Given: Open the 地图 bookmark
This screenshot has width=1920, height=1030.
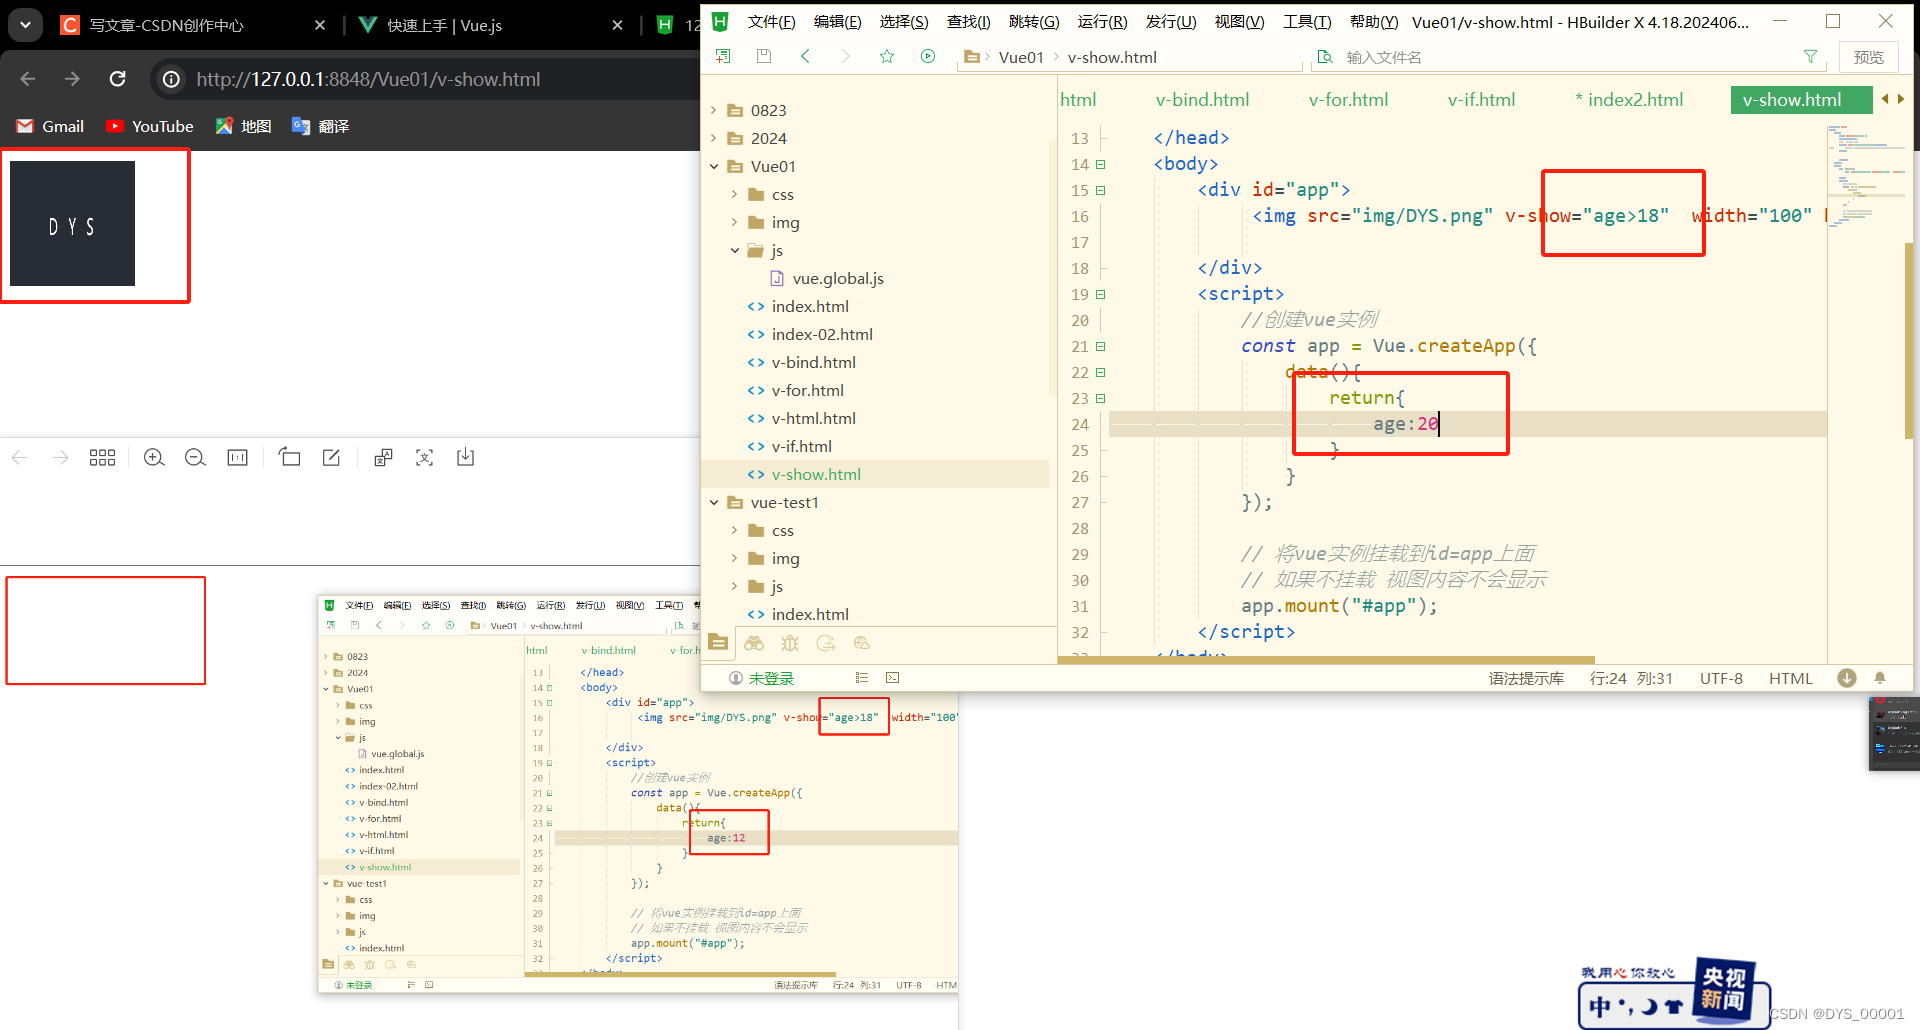Looking at the screenshot, I should (x=243, y=126).
